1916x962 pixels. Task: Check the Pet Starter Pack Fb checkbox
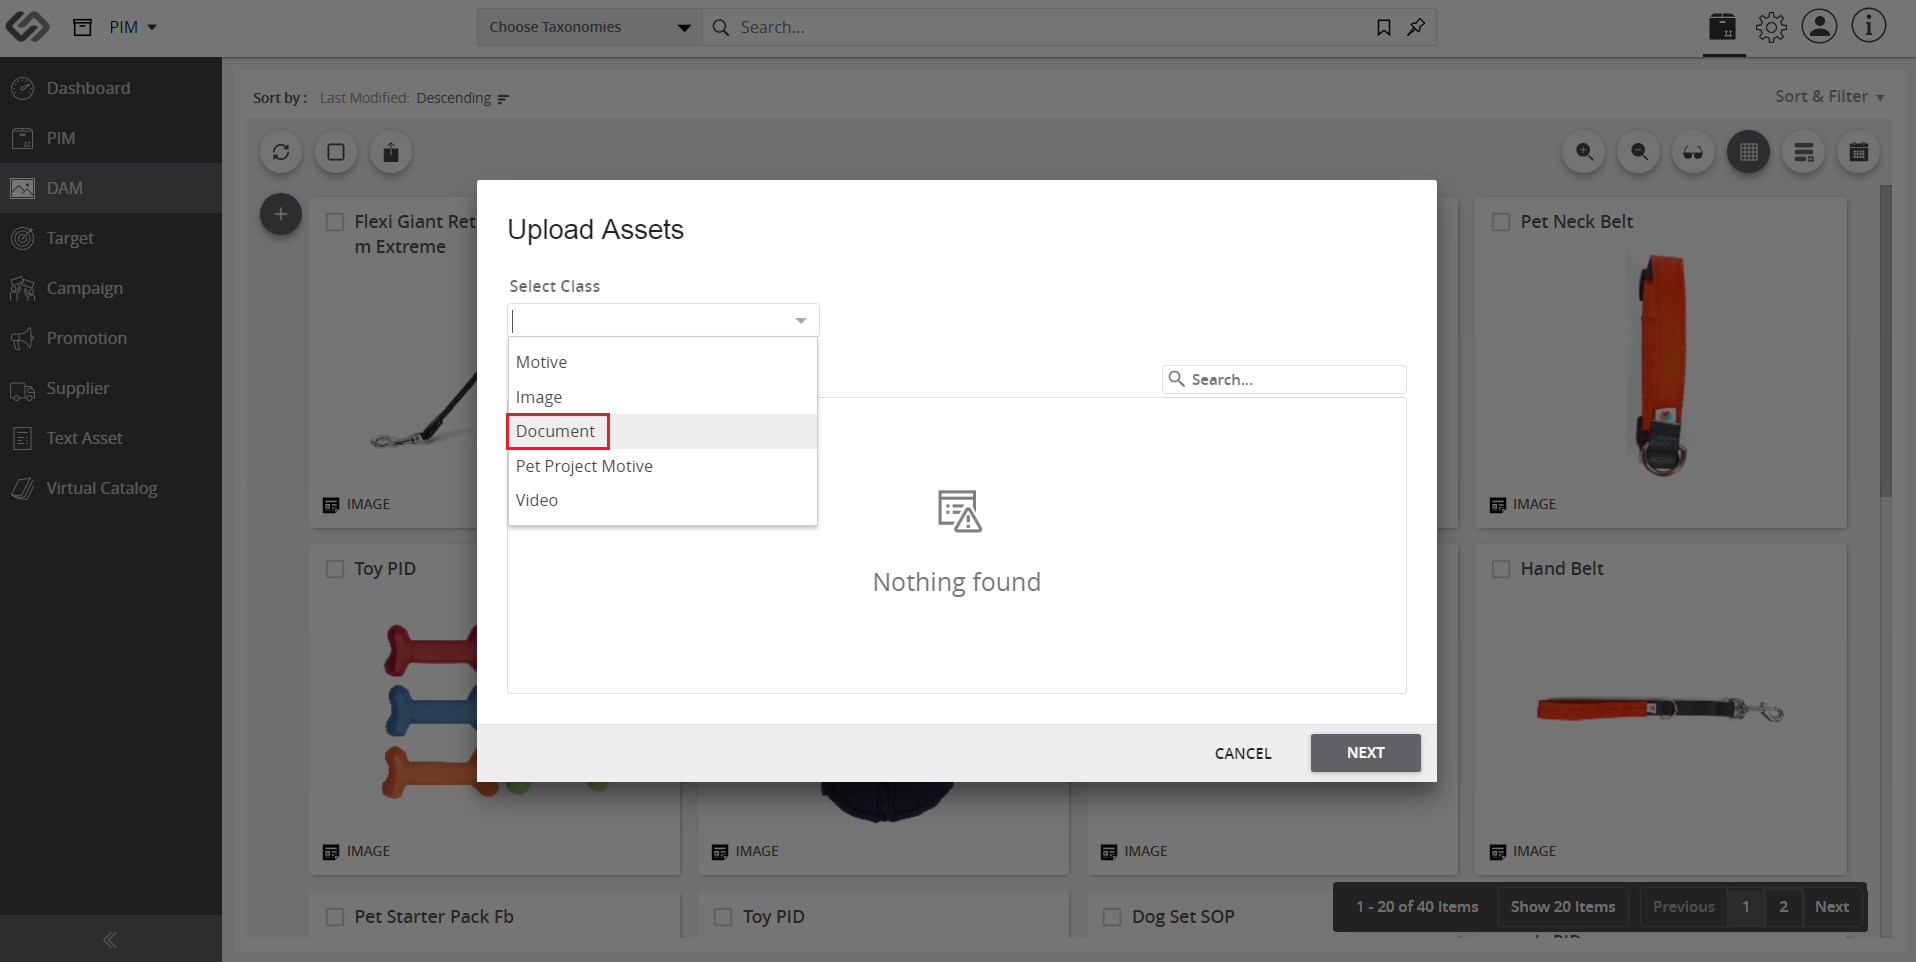pos(336,917)
